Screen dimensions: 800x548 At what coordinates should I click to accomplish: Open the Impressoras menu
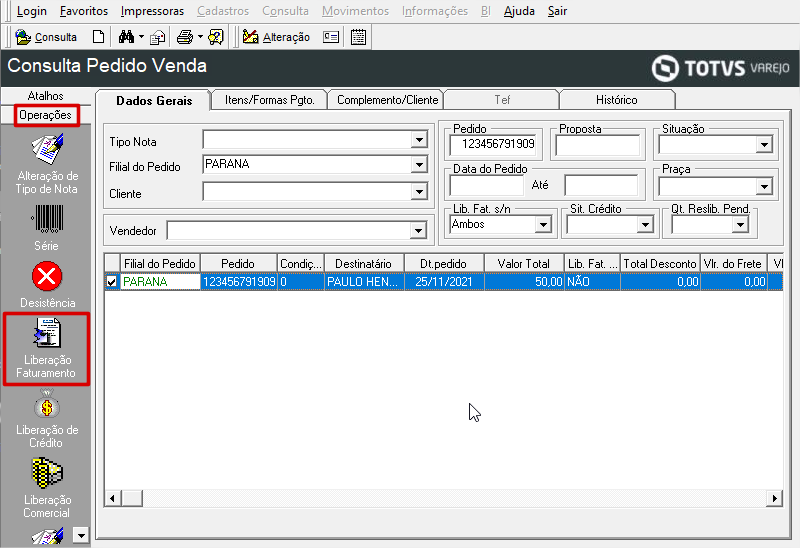pos(152,11)
